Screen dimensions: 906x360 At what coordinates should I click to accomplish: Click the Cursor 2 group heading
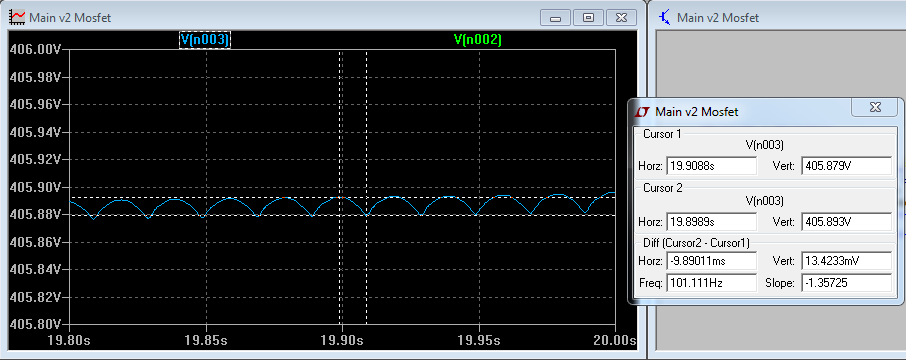pyautogui.click(x=662, y=188)
